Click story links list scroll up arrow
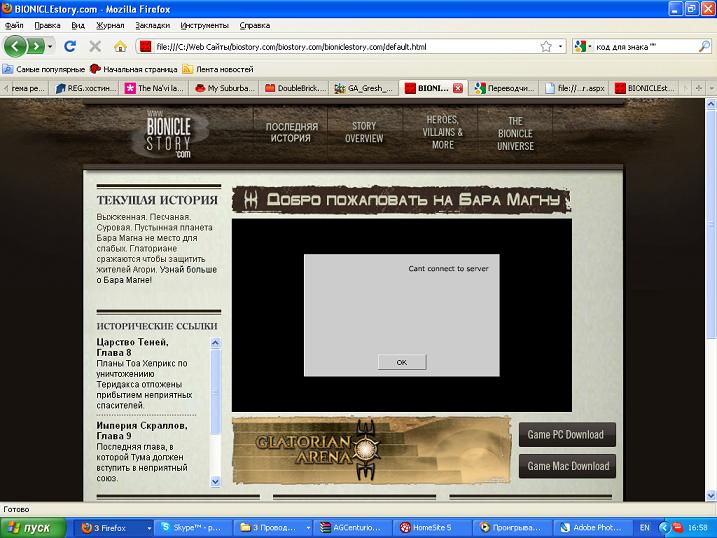This screenshot has width=717, height=538. (215, 343)
